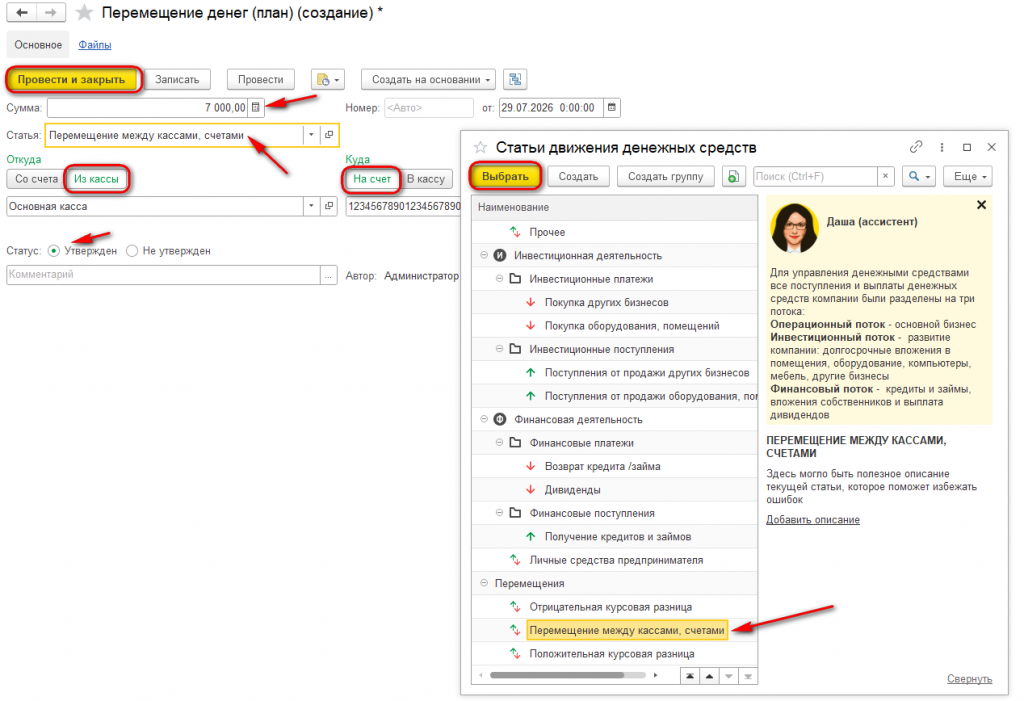1024x701 pixels.
Task: Open the search options magnifier dropdown
Action: pos(919,176)
